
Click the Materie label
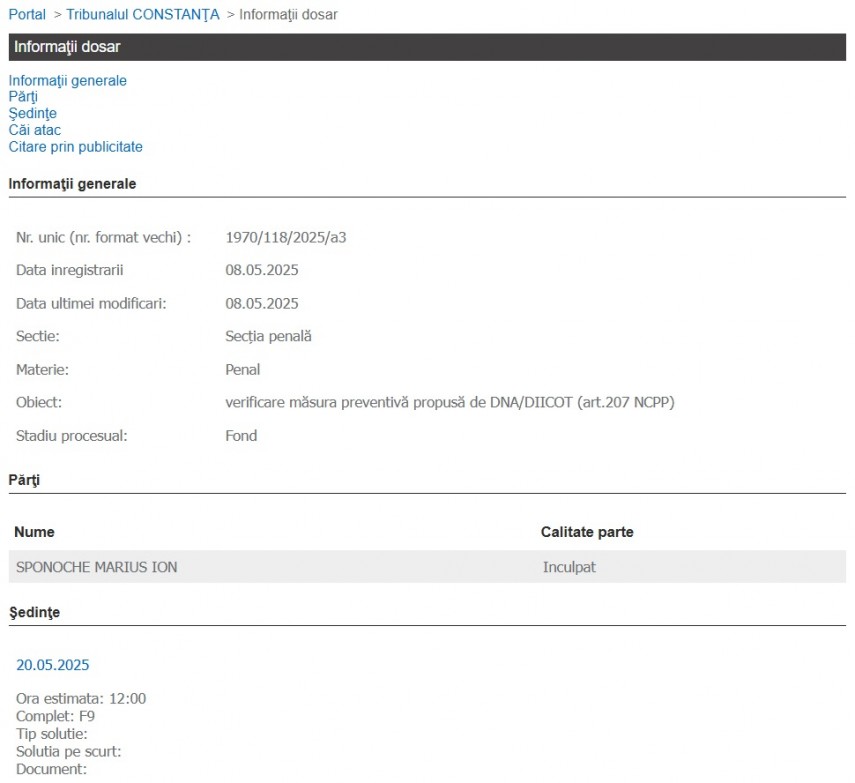[x=43, y=370]
